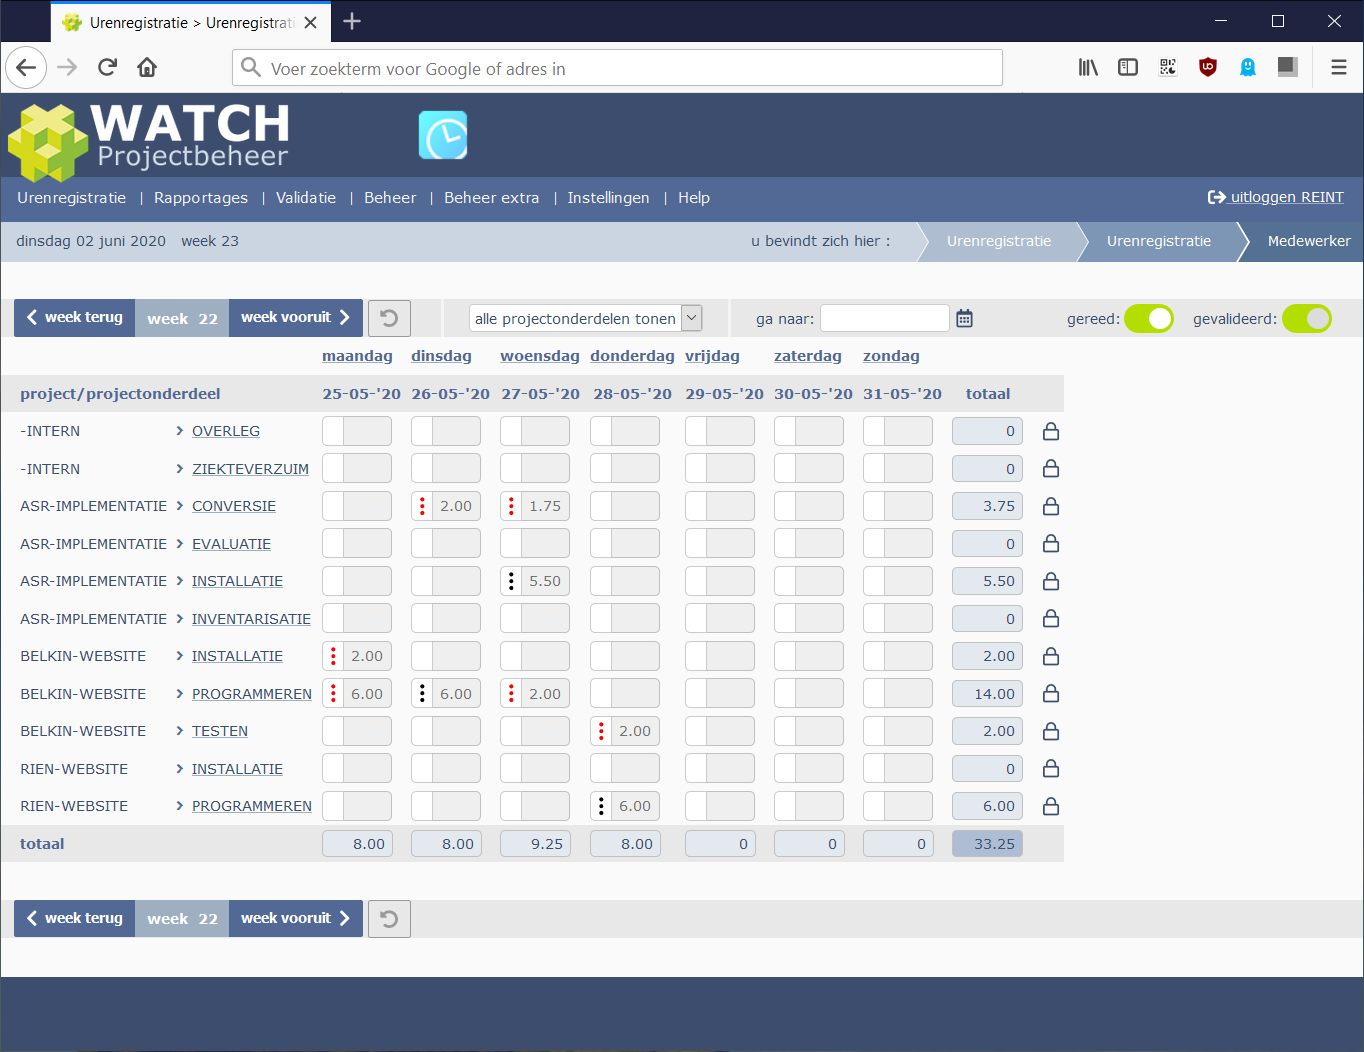Click the top refresh/reset week icon
Image resolution: width=1364 pixels, height=1052 pixels.
389,318
